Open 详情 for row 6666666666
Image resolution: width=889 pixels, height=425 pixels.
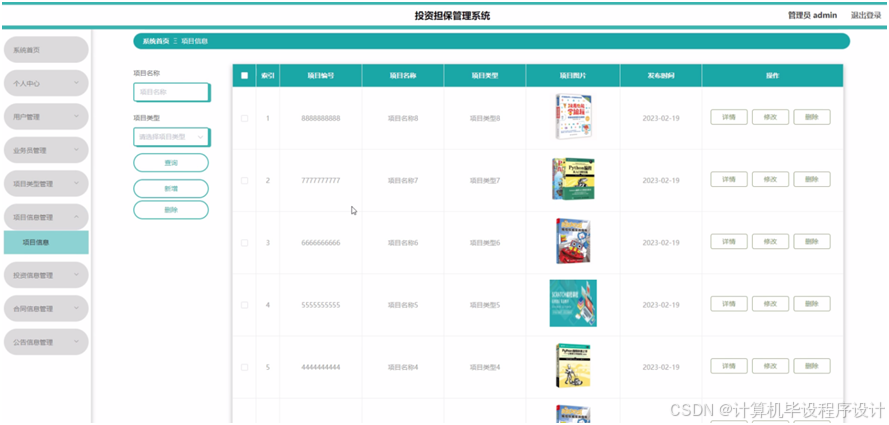pos(729,241)
